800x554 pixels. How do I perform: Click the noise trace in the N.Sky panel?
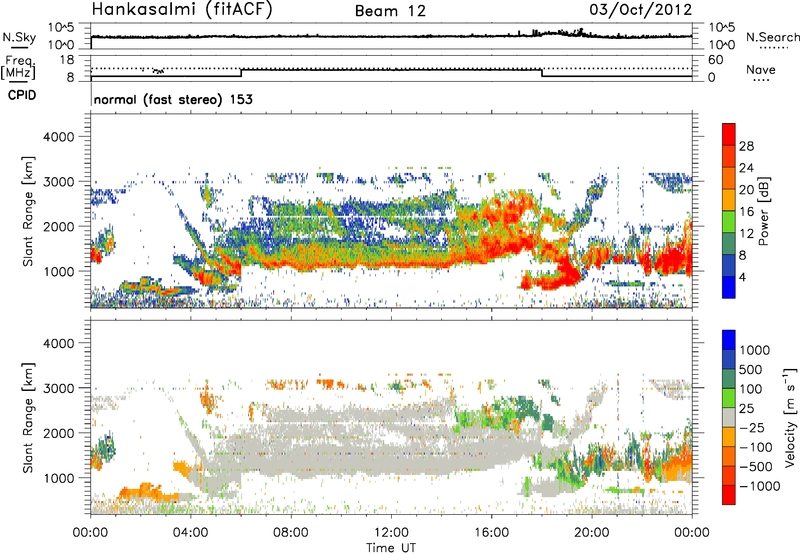pos(391,36)
